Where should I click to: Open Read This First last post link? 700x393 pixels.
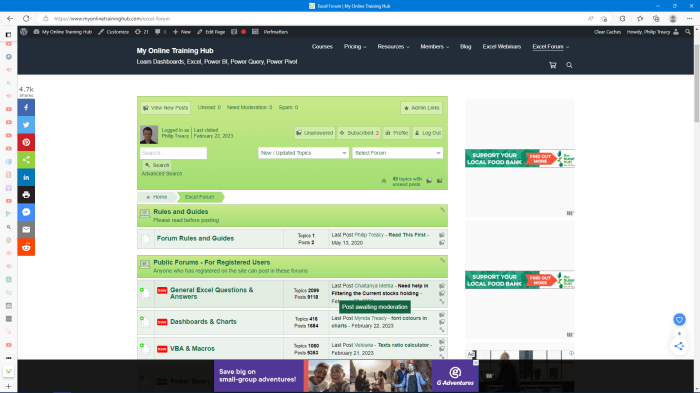[x=407, y=234]
